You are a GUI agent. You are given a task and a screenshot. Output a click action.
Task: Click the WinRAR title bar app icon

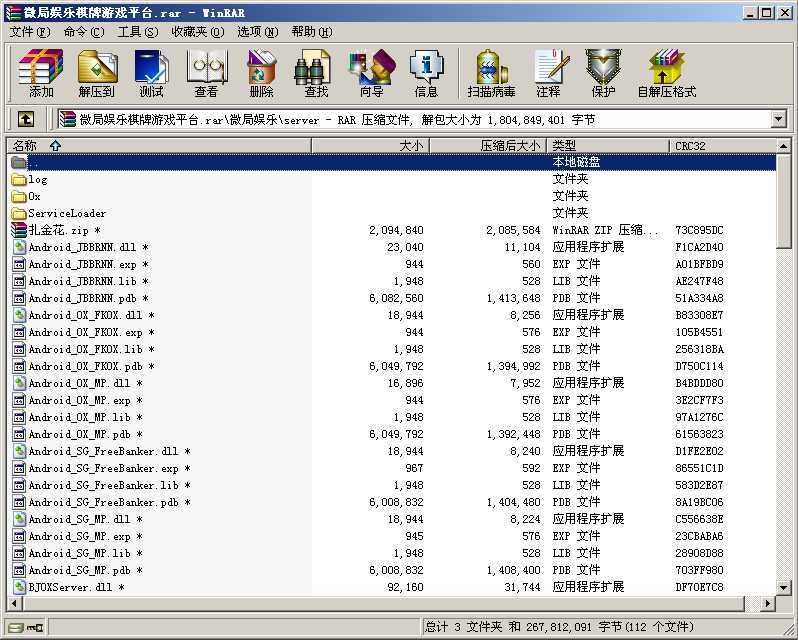pos(14,13)
